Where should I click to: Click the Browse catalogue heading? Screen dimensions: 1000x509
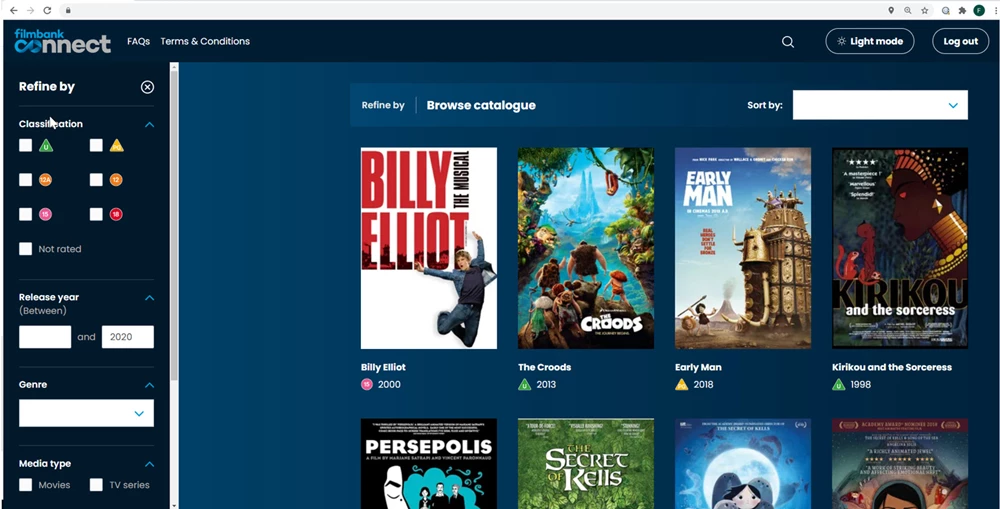(x=481, y=105)
